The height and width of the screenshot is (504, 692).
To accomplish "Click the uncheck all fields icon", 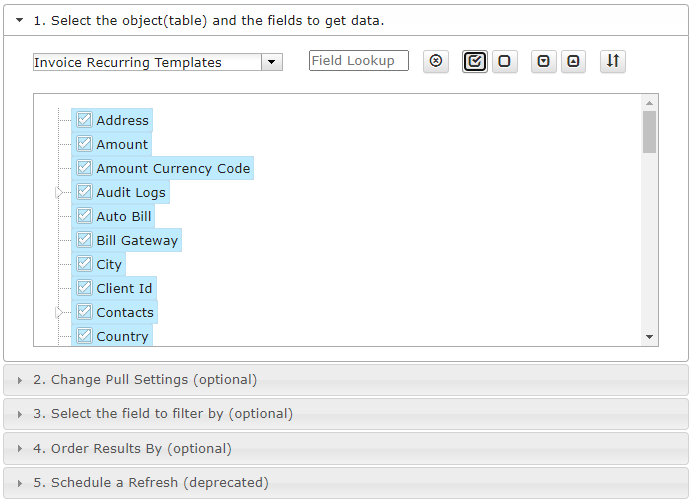I will pos(504,61).
